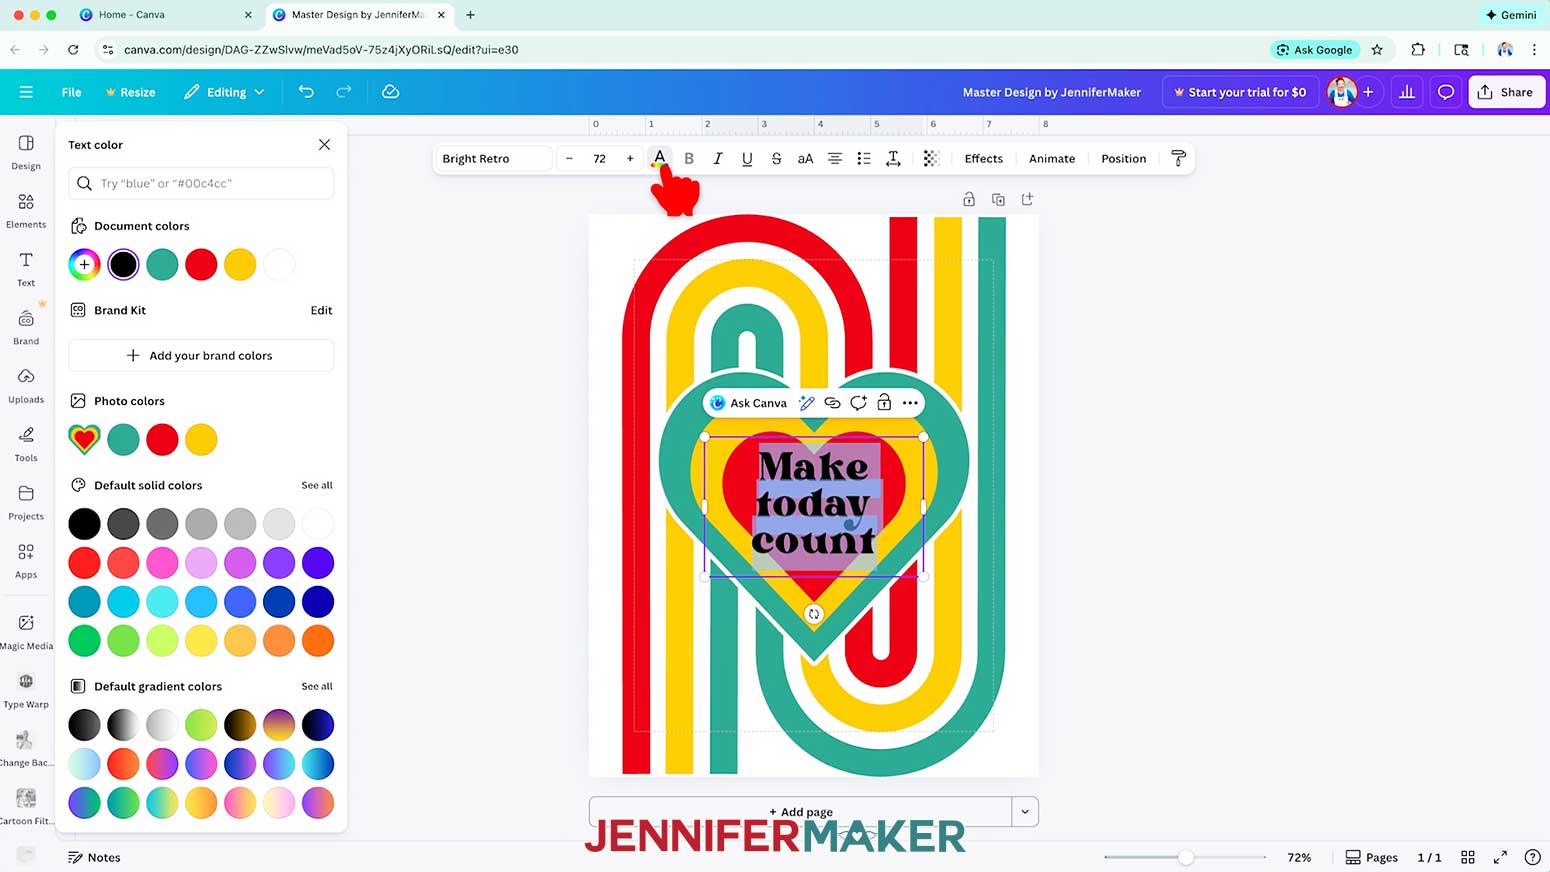This screenshot has width=1550, height=872.
Task: Click the link icon in floating toolbar
Action: (x=832, y=403)
